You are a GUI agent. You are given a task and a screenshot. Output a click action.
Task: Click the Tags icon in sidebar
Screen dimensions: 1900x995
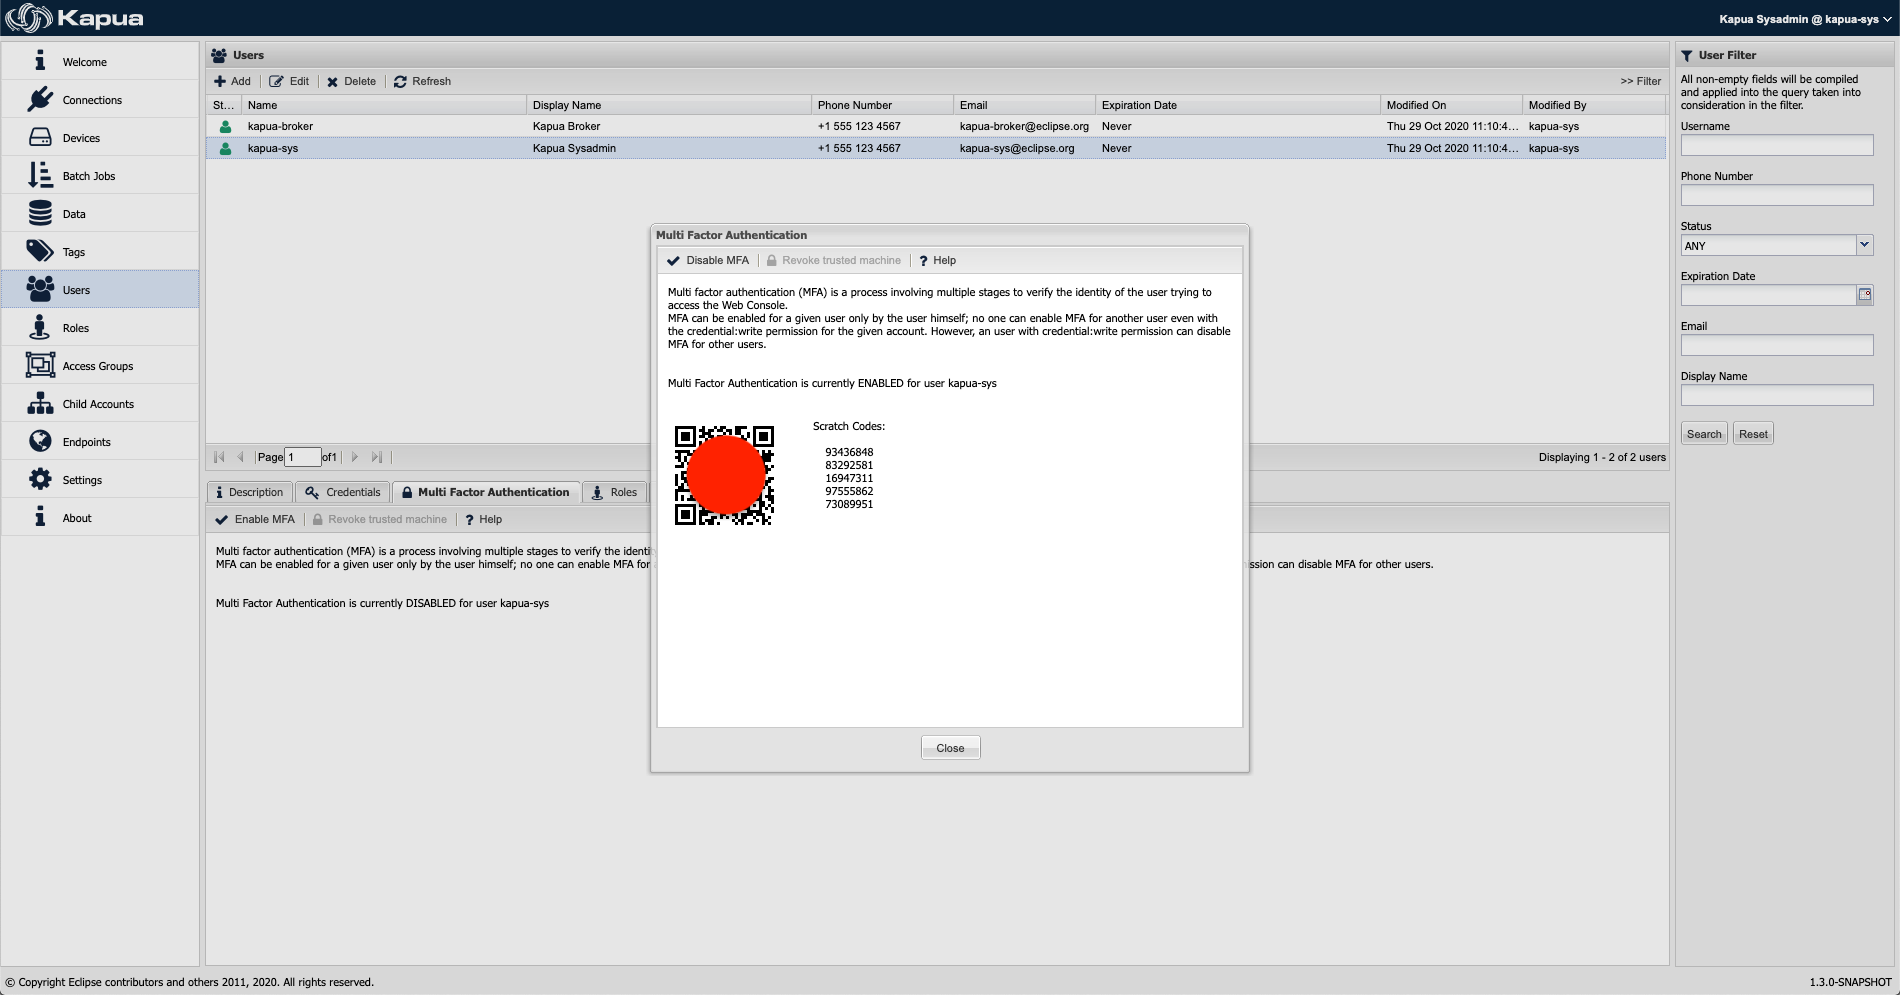point(40,252)
